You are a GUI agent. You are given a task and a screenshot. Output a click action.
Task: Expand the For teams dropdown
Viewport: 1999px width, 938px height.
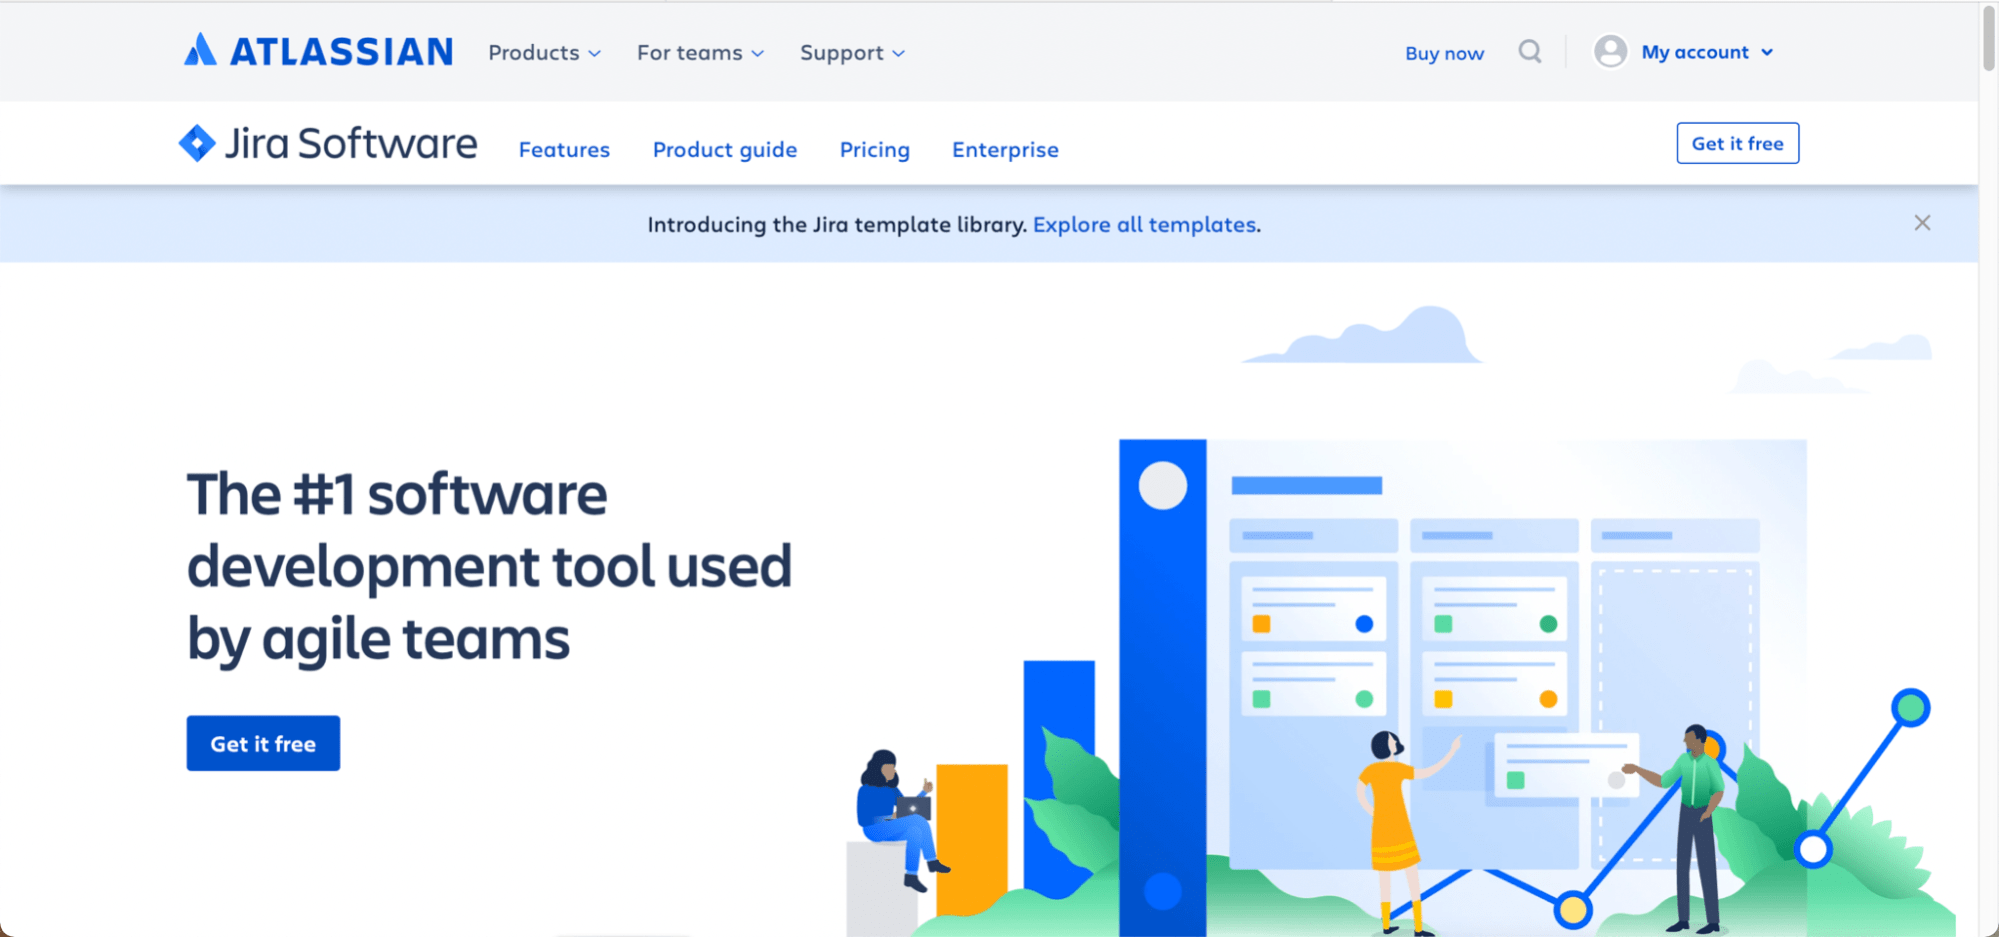coord(701,52)
